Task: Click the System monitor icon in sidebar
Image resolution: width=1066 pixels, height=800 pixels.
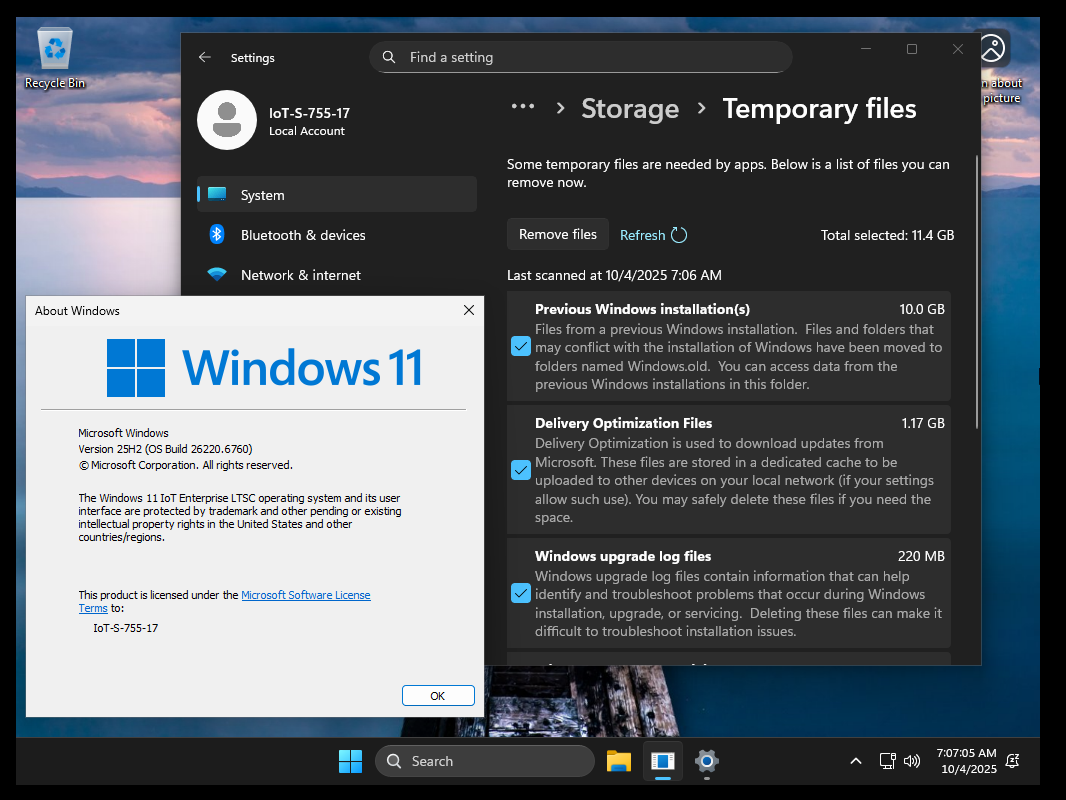Action: pyautogui.click(x=217, y=194)
